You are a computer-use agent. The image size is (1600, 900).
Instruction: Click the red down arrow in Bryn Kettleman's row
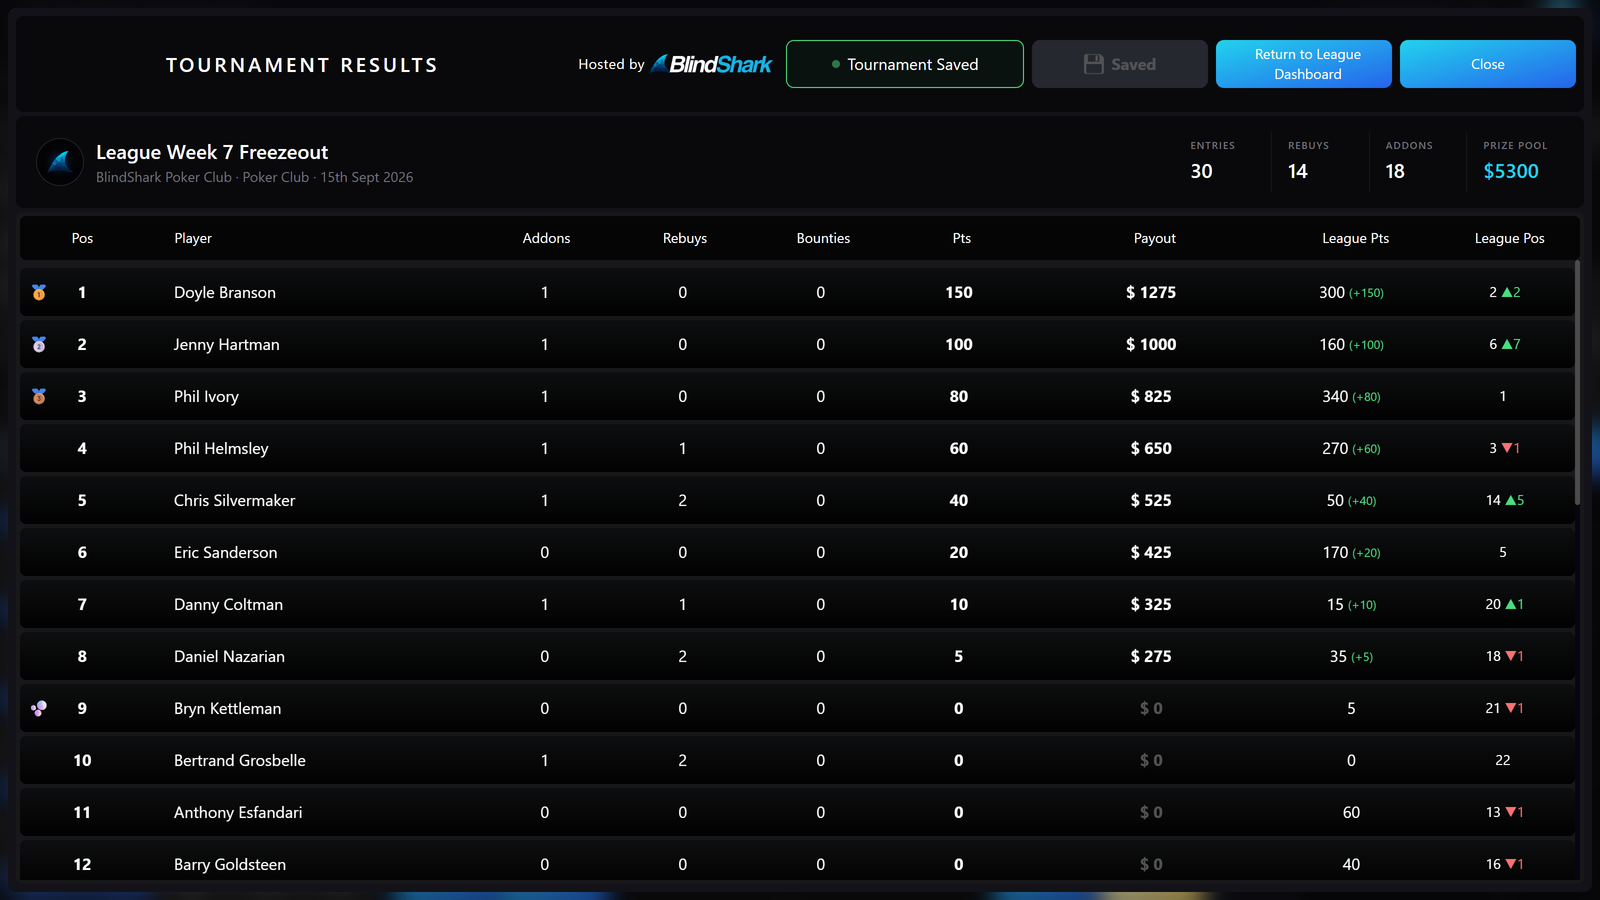[x=1511, y=708]
